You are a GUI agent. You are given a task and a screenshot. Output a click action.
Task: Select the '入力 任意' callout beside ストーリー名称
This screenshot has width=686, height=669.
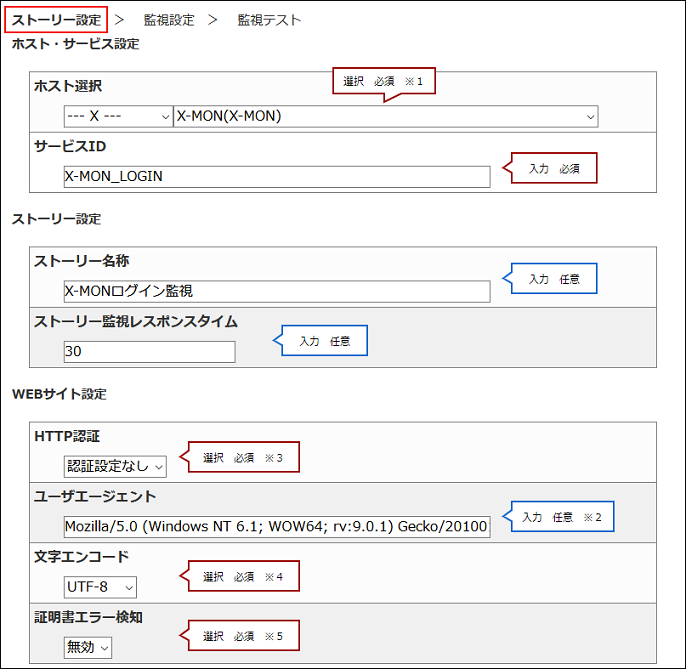554,279
